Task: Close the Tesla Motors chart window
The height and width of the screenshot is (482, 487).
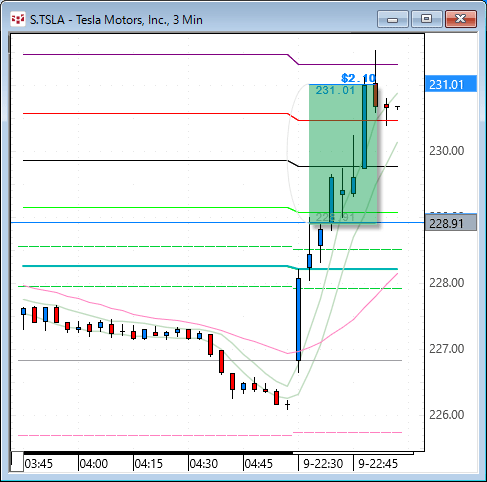Action: point(461,19)
